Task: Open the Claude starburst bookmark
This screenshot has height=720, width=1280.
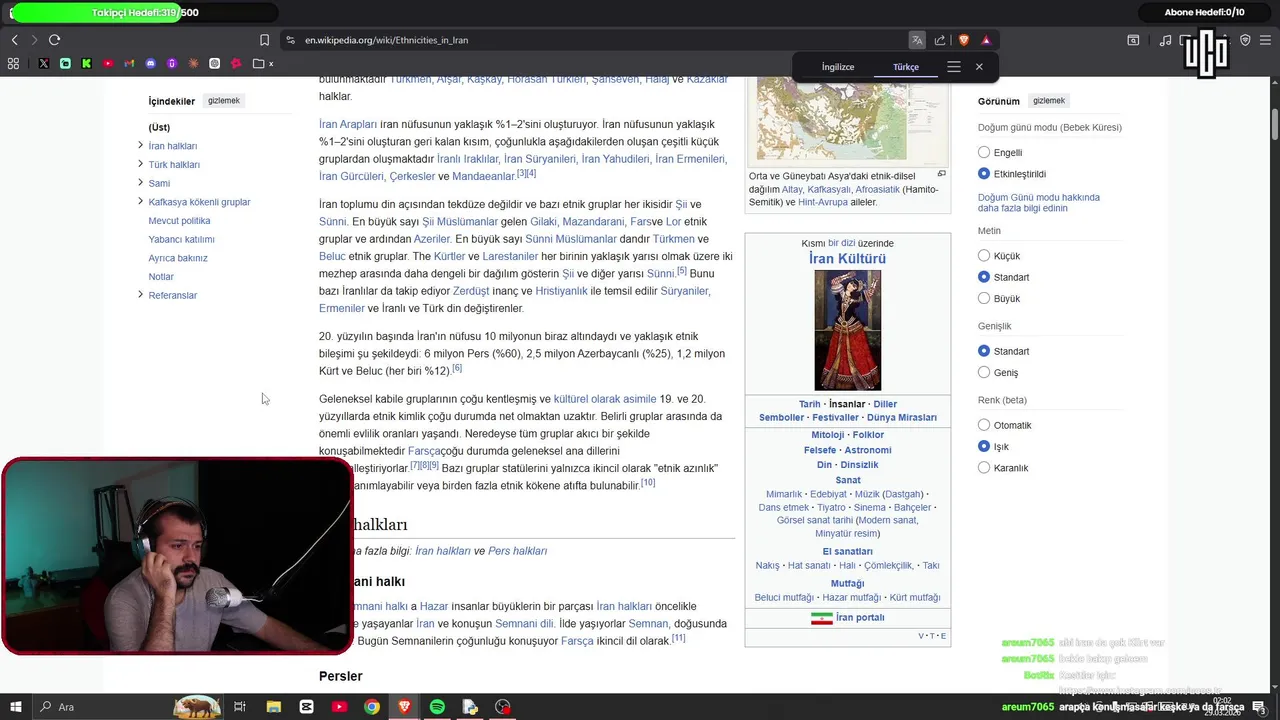Action: pyautogui.click(x=193, y=63)
